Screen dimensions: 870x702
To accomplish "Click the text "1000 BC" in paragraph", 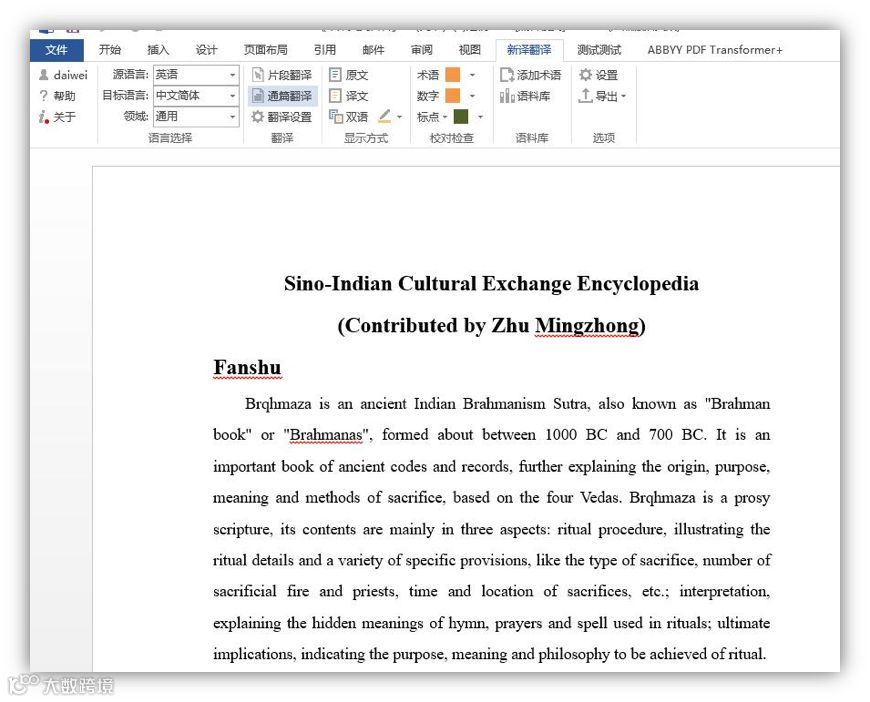I will click(x=576, y=435).
